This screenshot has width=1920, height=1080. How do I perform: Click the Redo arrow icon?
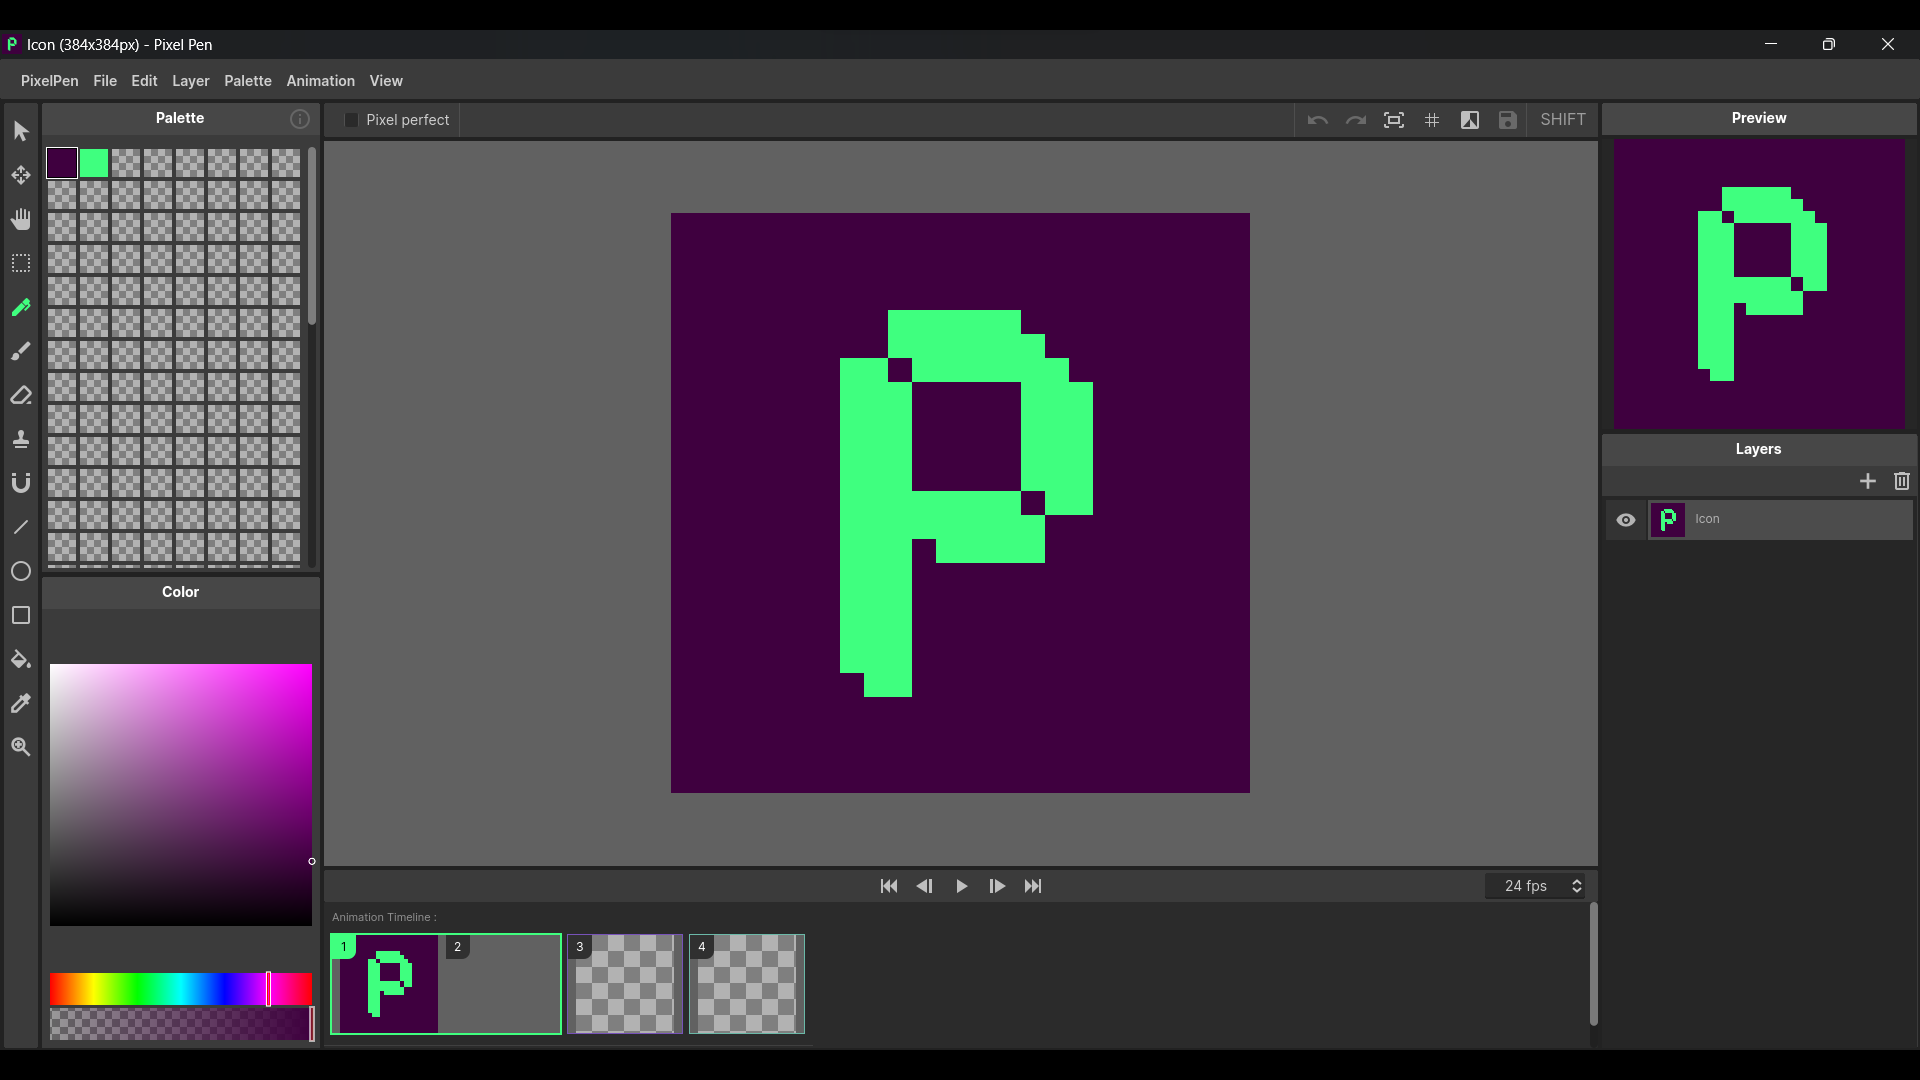(x=1356, y=120)
